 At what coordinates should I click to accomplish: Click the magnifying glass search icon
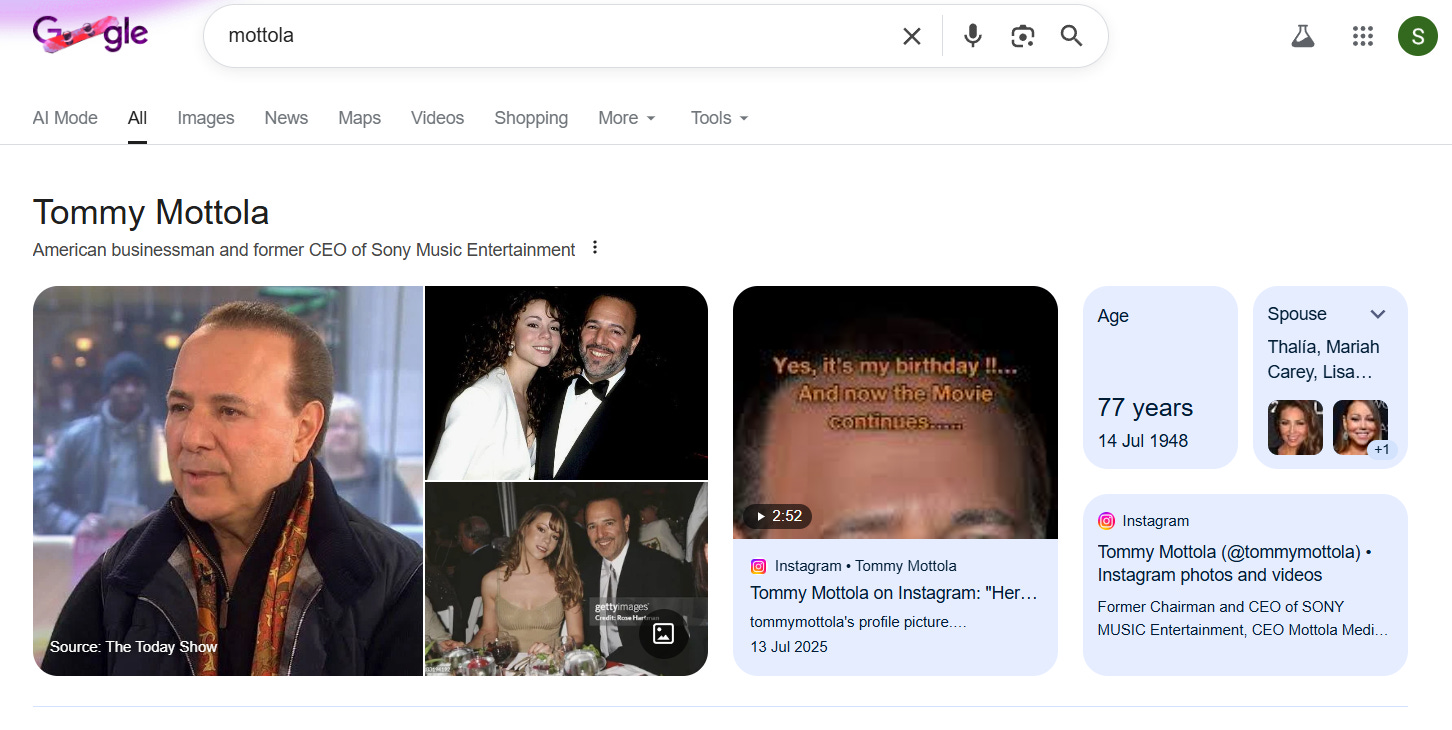1072,36
